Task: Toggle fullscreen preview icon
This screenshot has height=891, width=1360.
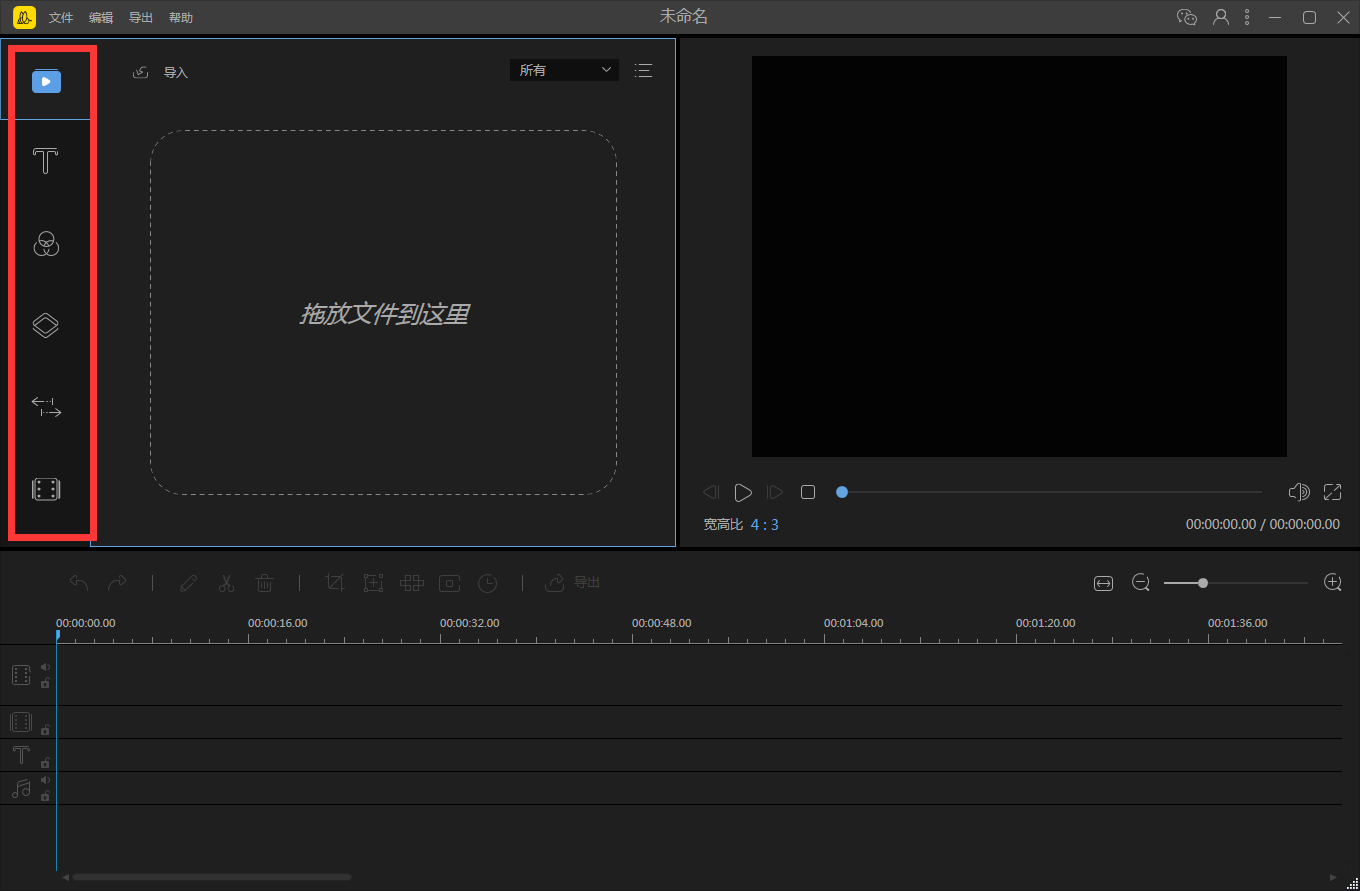Action: (1332, 492)
